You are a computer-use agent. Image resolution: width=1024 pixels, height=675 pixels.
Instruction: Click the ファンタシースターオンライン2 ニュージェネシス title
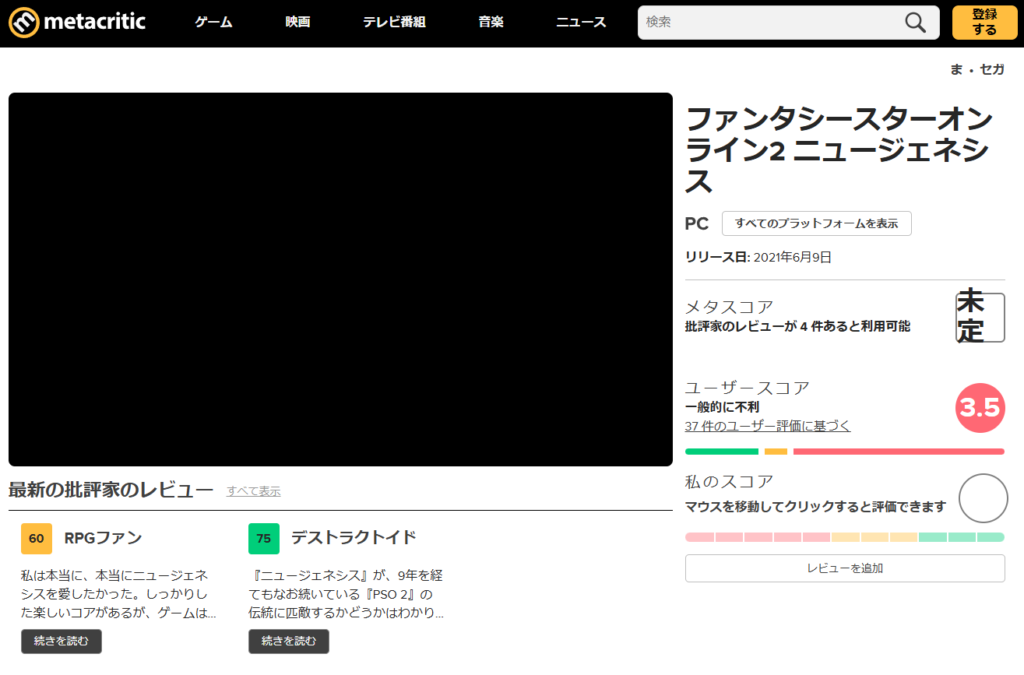coord(839,150)
